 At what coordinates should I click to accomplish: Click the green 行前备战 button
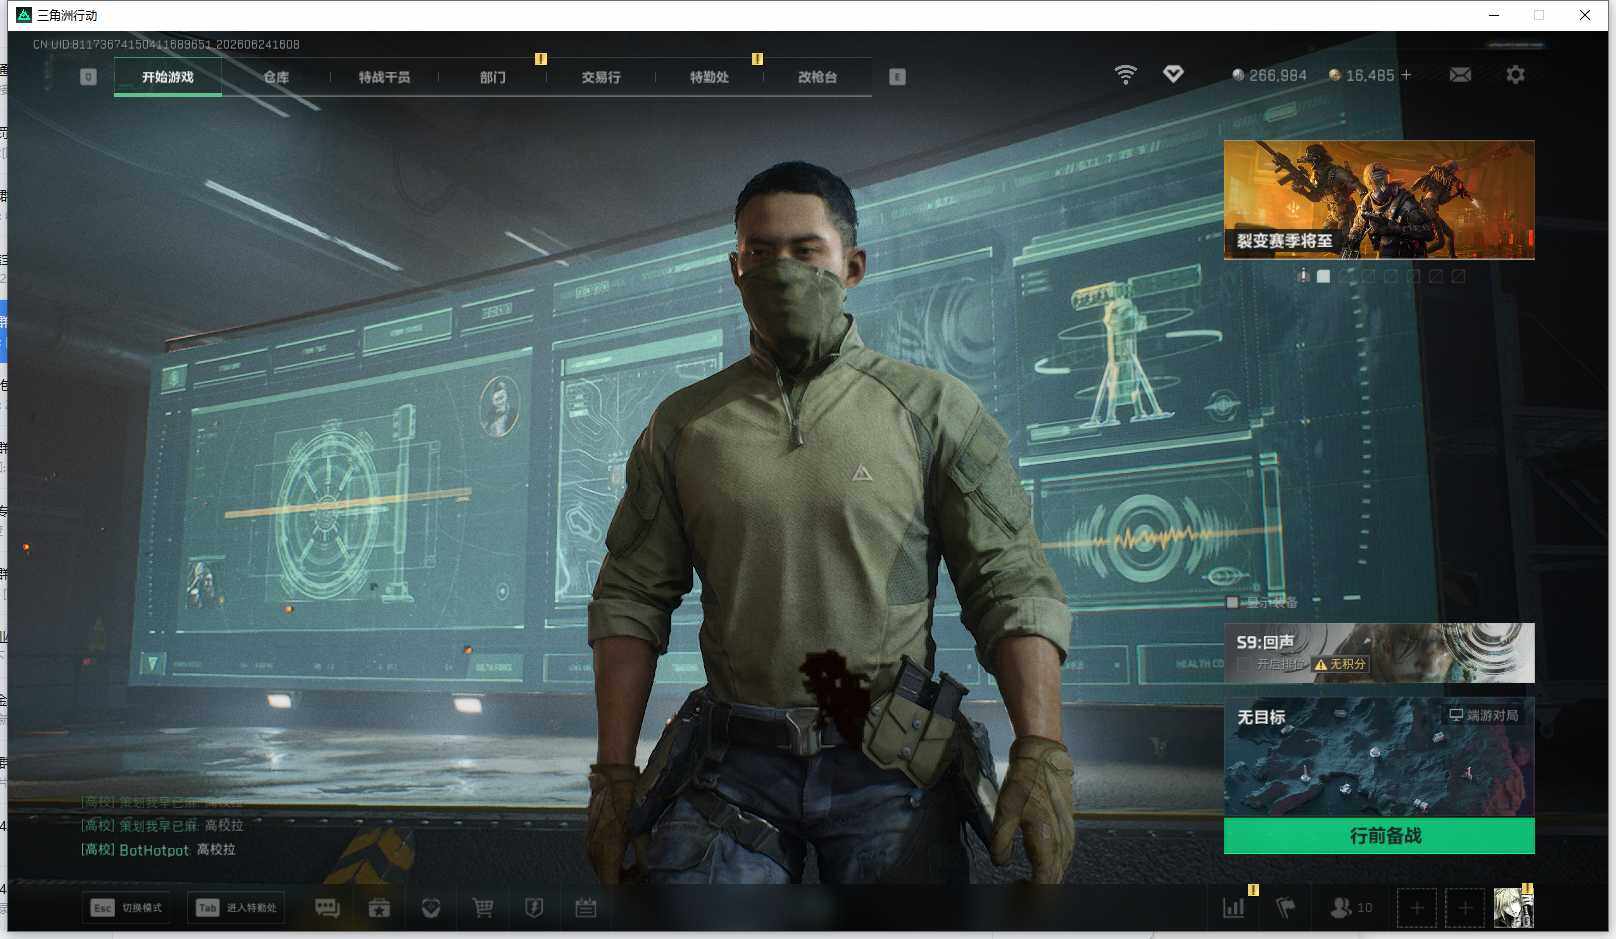point(1379,836)
